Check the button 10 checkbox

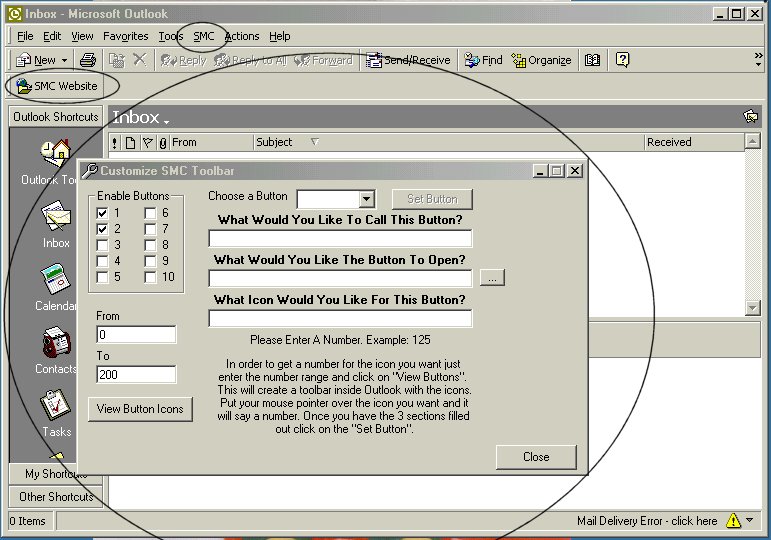tap(150, 277)
